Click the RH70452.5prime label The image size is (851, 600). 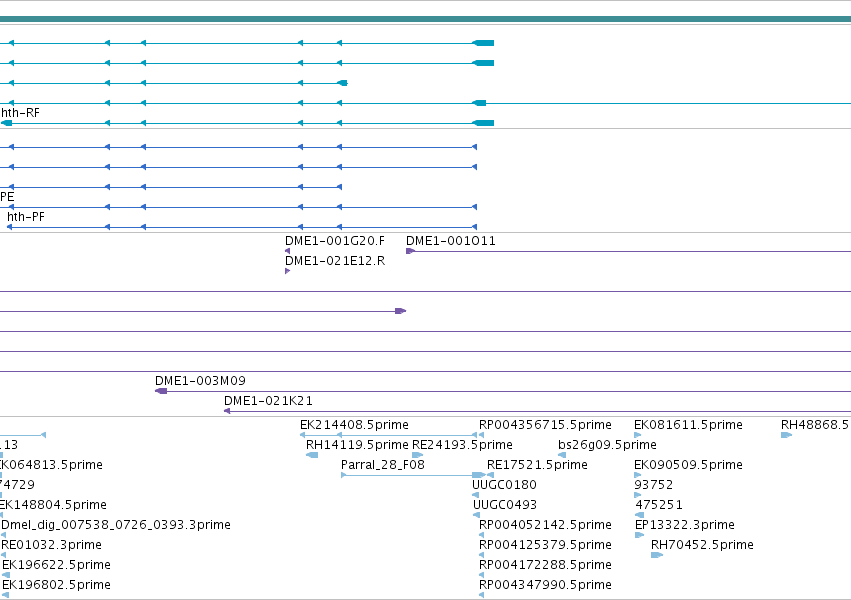(702, 545)
